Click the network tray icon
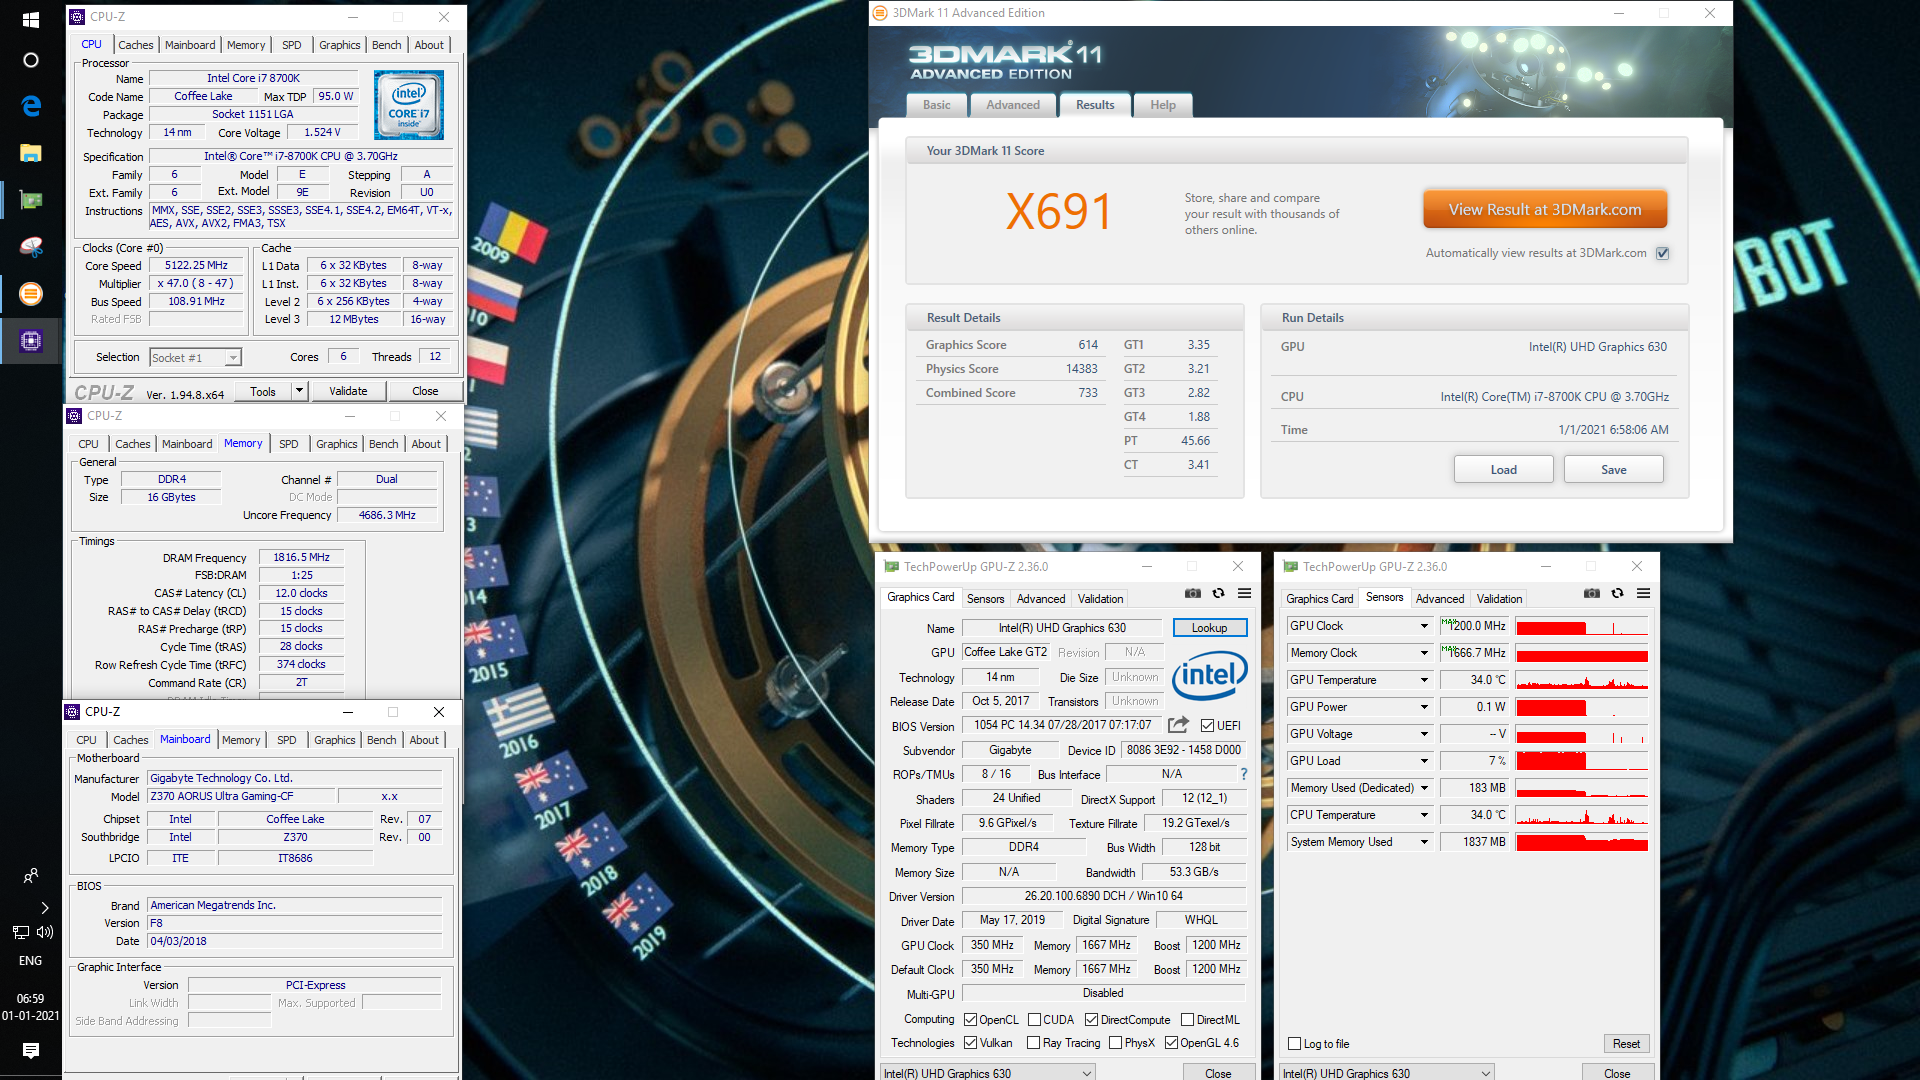This screenshot has width=1920, height=1080. (20, 932)
